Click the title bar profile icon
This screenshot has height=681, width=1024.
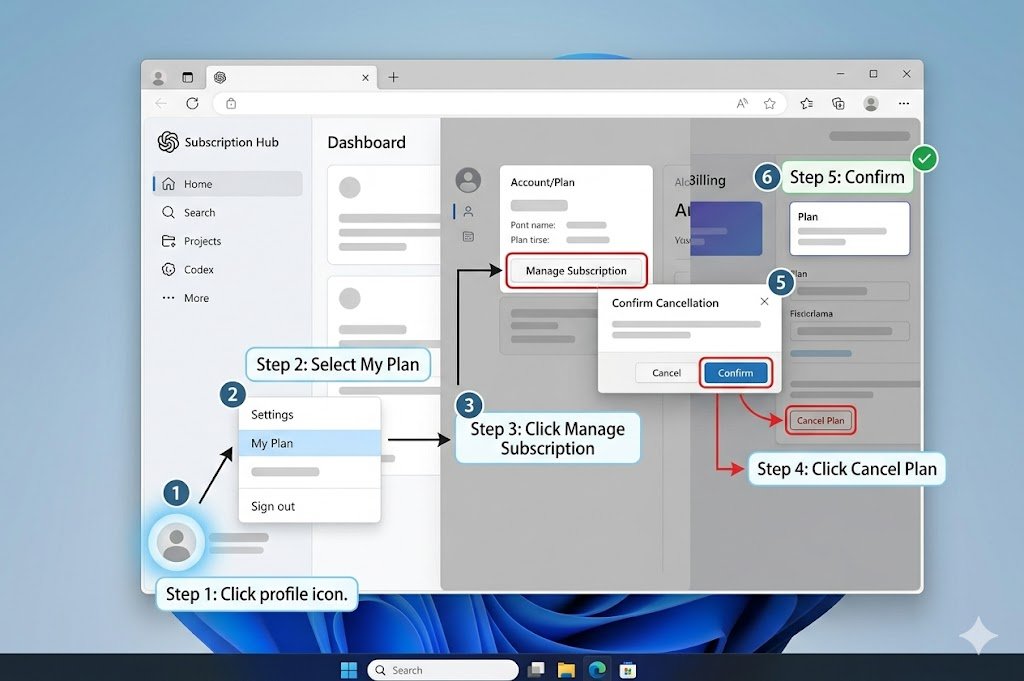(158, 78)
